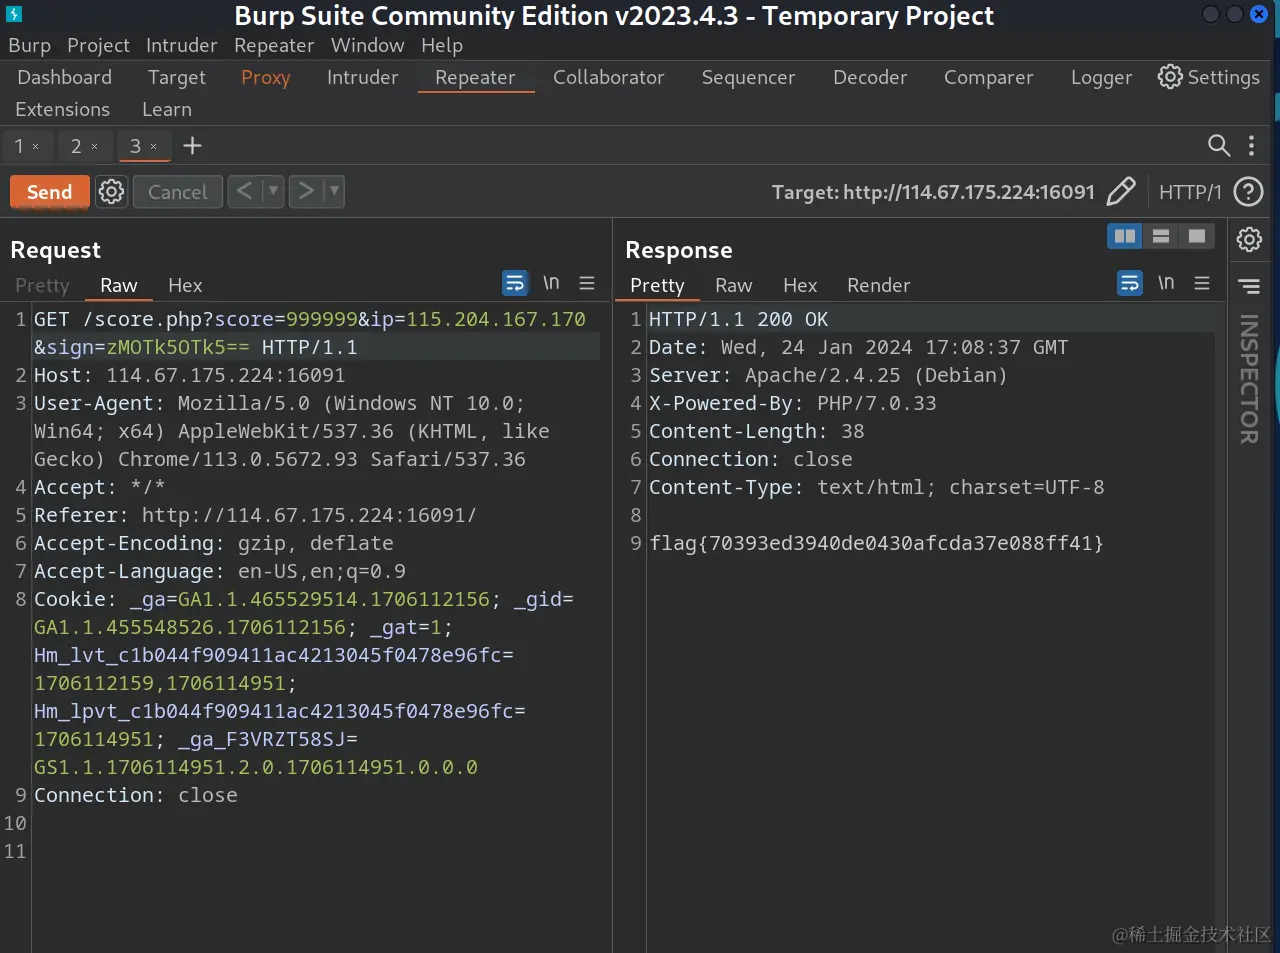Click the Target URL label

(x=933, y=192)
